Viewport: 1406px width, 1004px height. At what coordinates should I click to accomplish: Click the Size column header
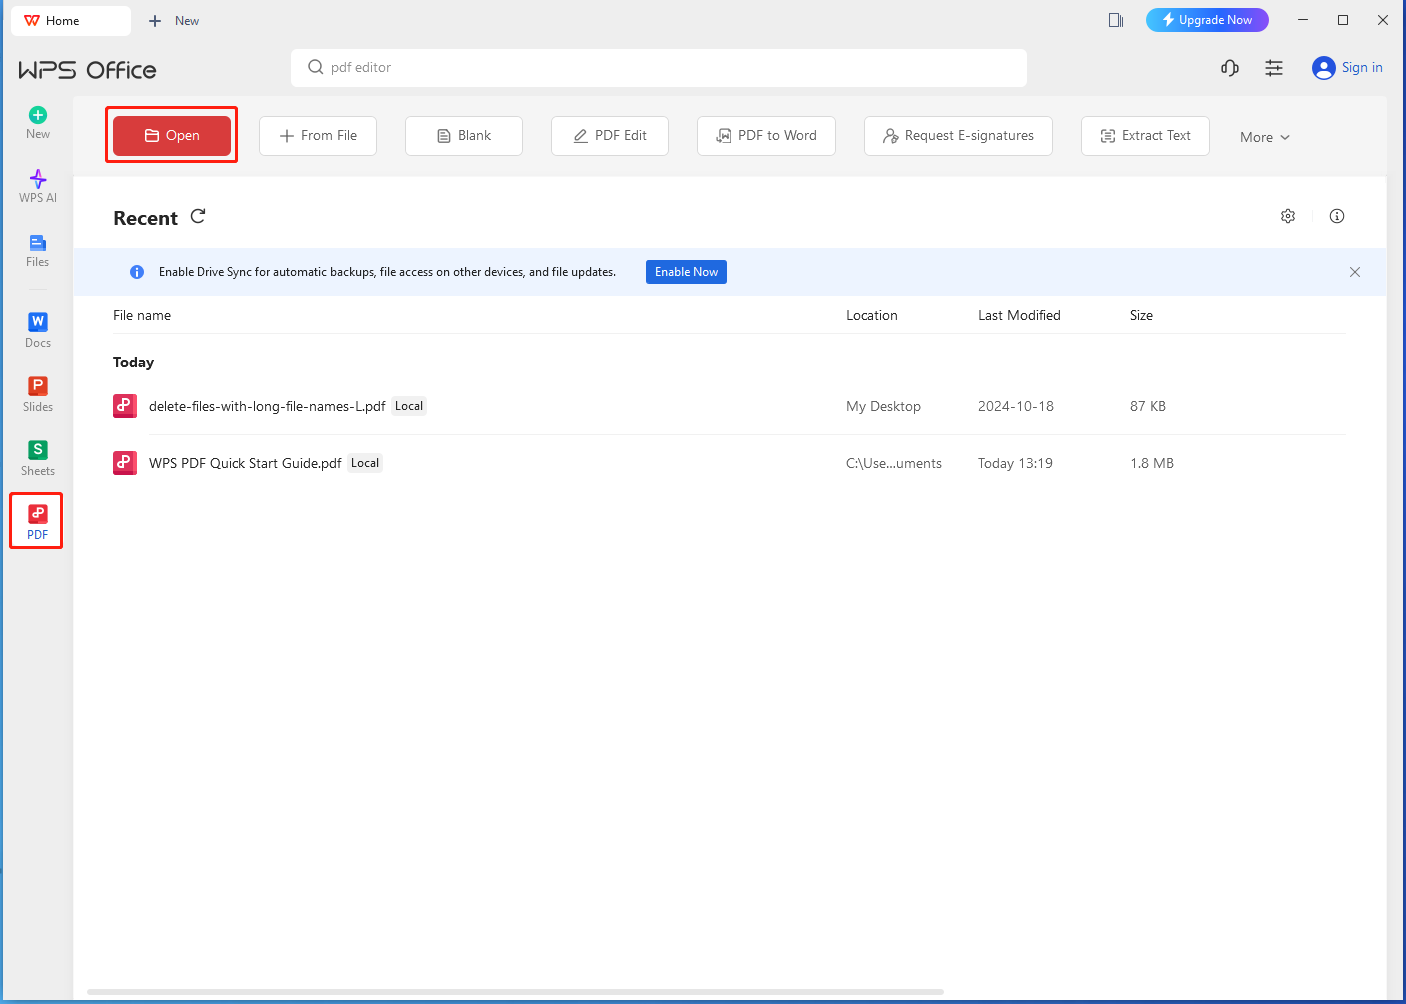coord(1141,315)
